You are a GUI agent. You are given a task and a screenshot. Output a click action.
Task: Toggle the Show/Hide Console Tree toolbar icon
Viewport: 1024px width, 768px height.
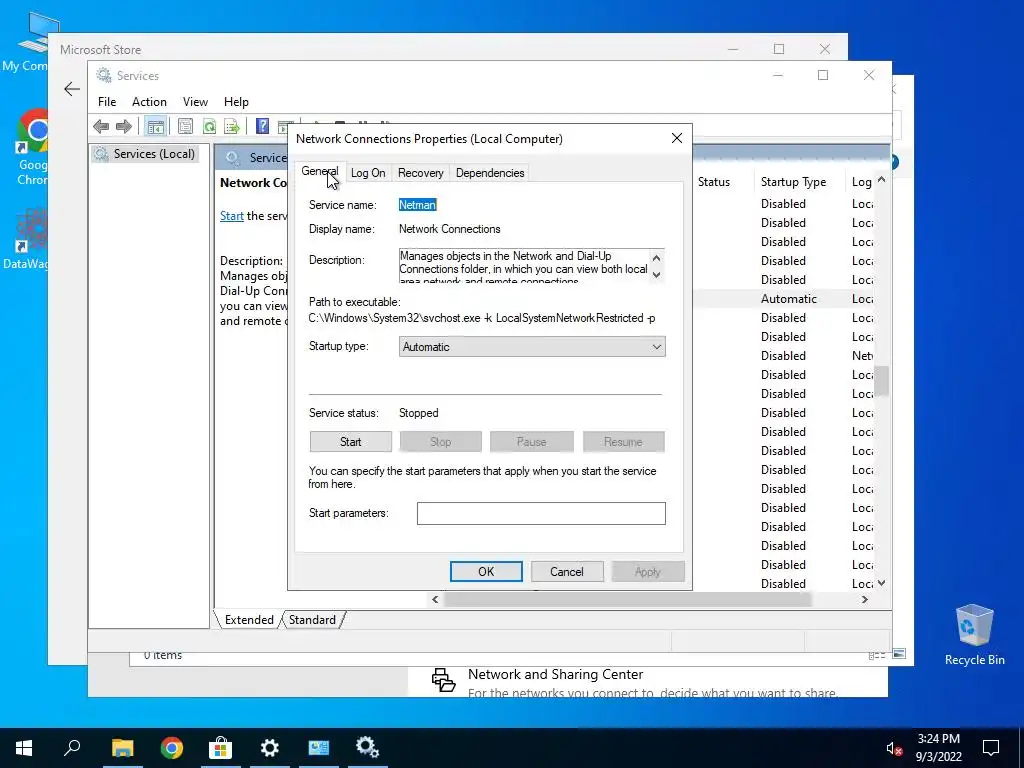(x=155, y=126)
